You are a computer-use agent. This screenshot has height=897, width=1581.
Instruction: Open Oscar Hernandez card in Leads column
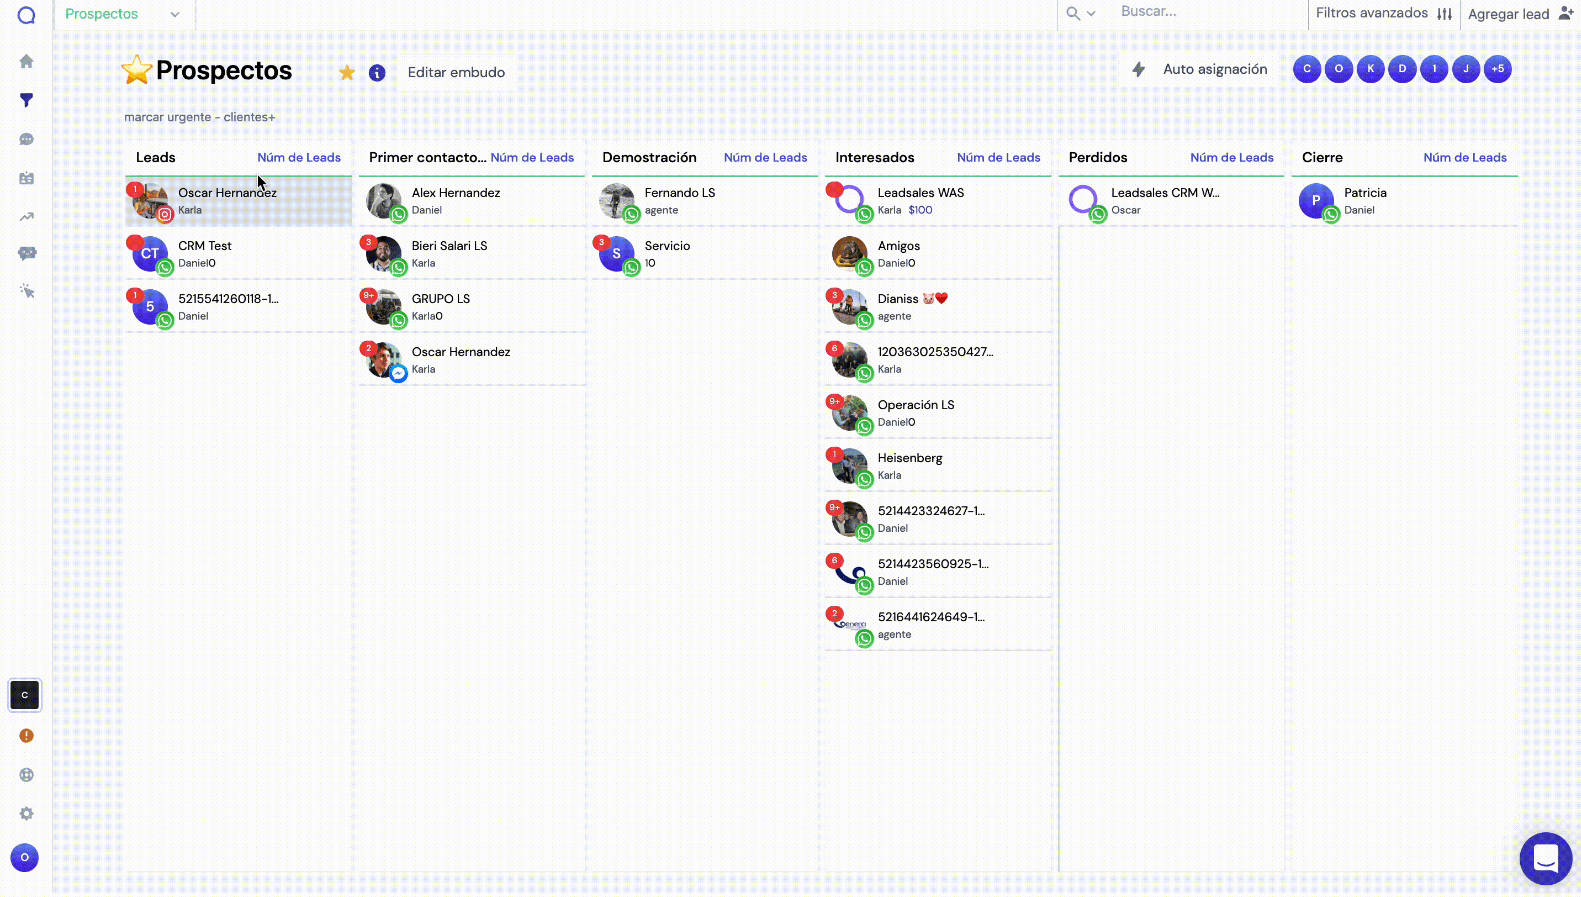tap(238, 201)
